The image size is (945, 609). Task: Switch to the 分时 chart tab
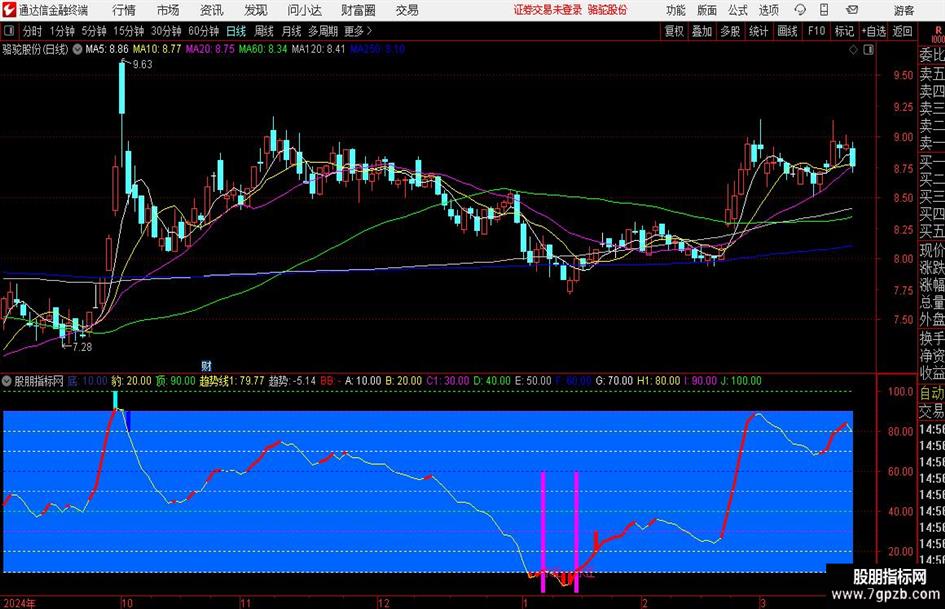tap(33, 31)
